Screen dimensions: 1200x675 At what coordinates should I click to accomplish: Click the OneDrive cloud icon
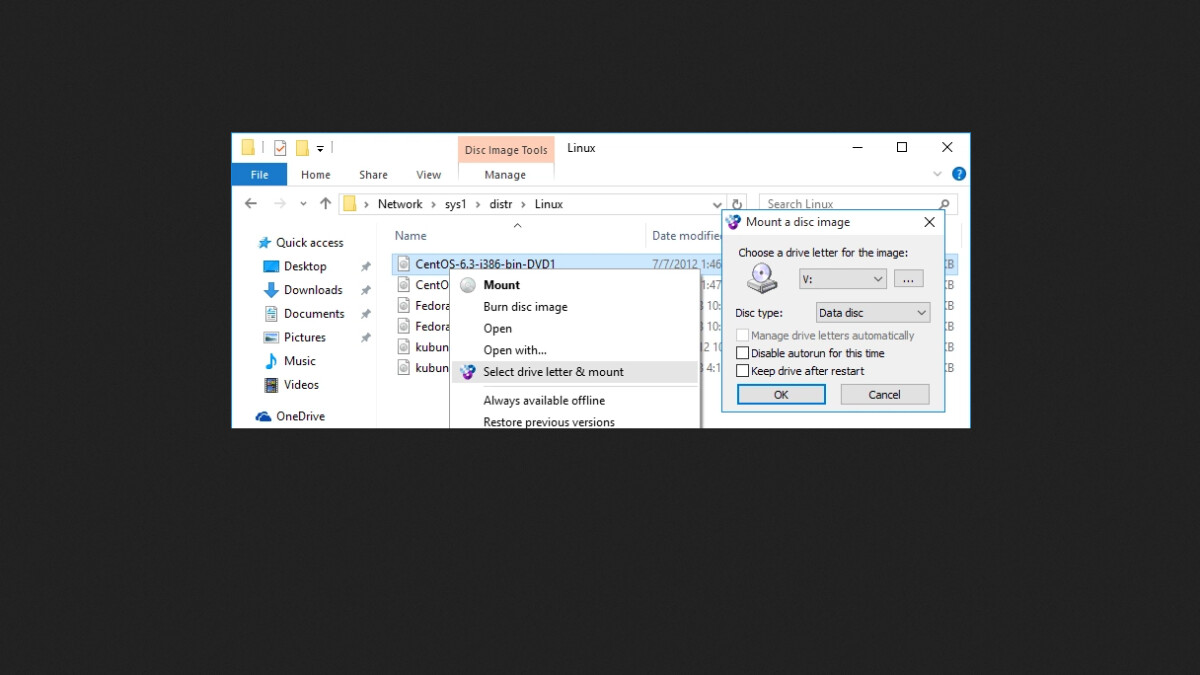point(262,416)
